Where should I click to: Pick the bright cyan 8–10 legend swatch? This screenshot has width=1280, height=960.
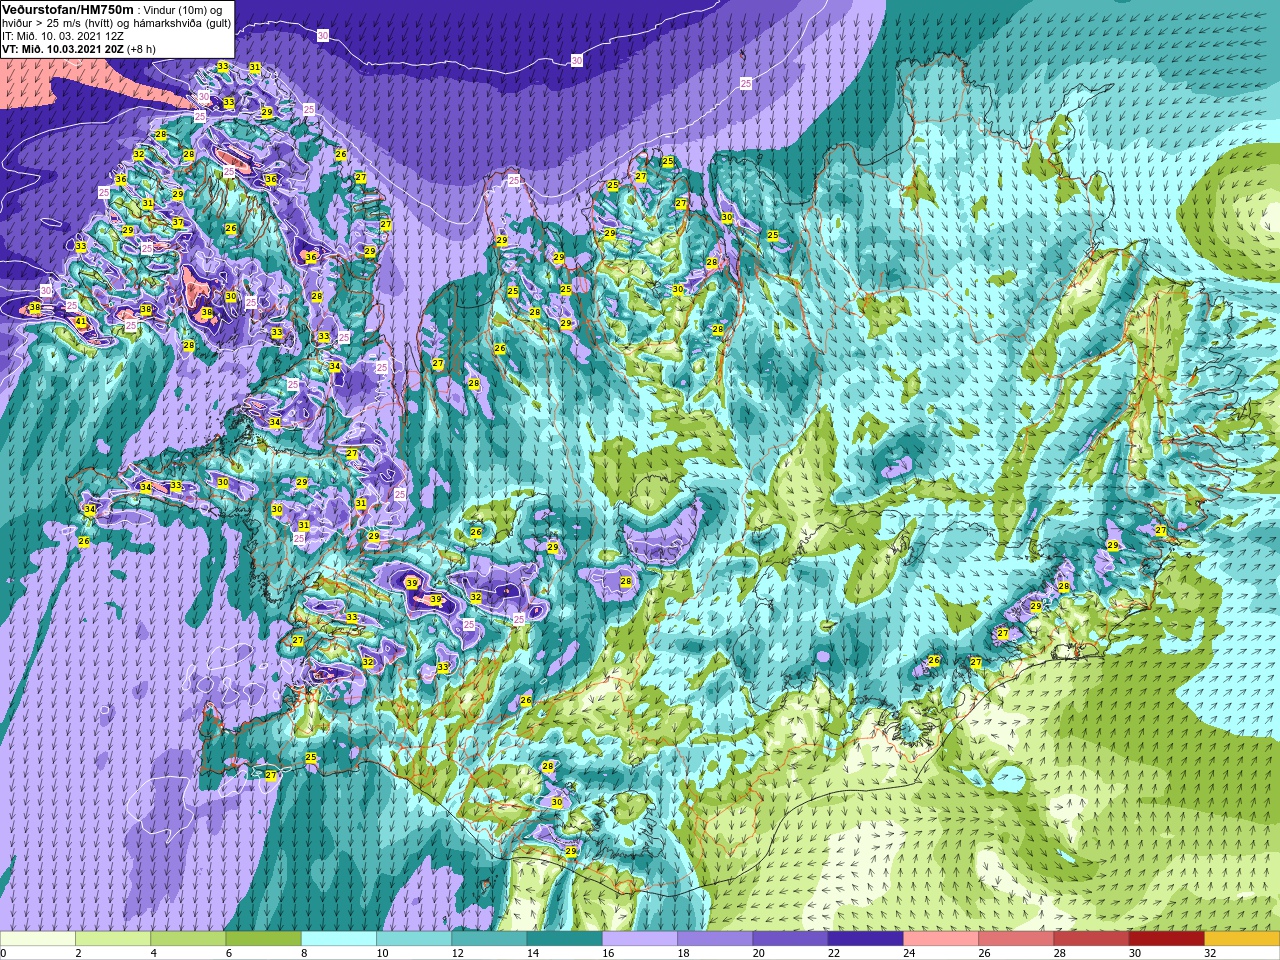(339, 939)
